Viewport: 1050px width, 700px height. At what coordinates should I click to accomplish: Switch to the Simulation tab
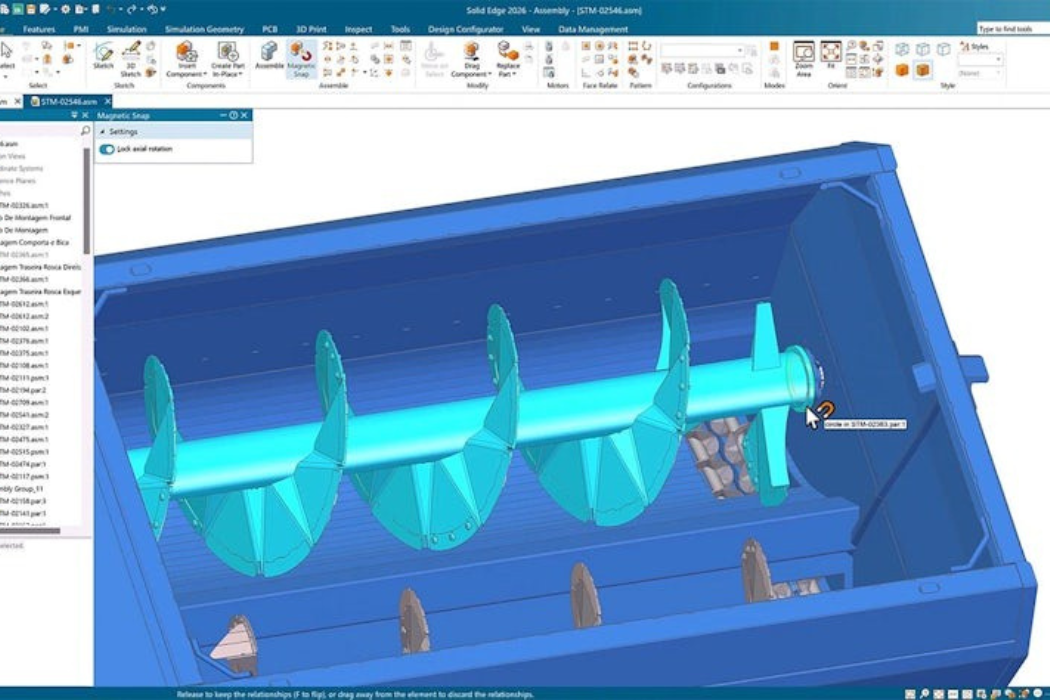pyautogui.click(x=127, y=29)
